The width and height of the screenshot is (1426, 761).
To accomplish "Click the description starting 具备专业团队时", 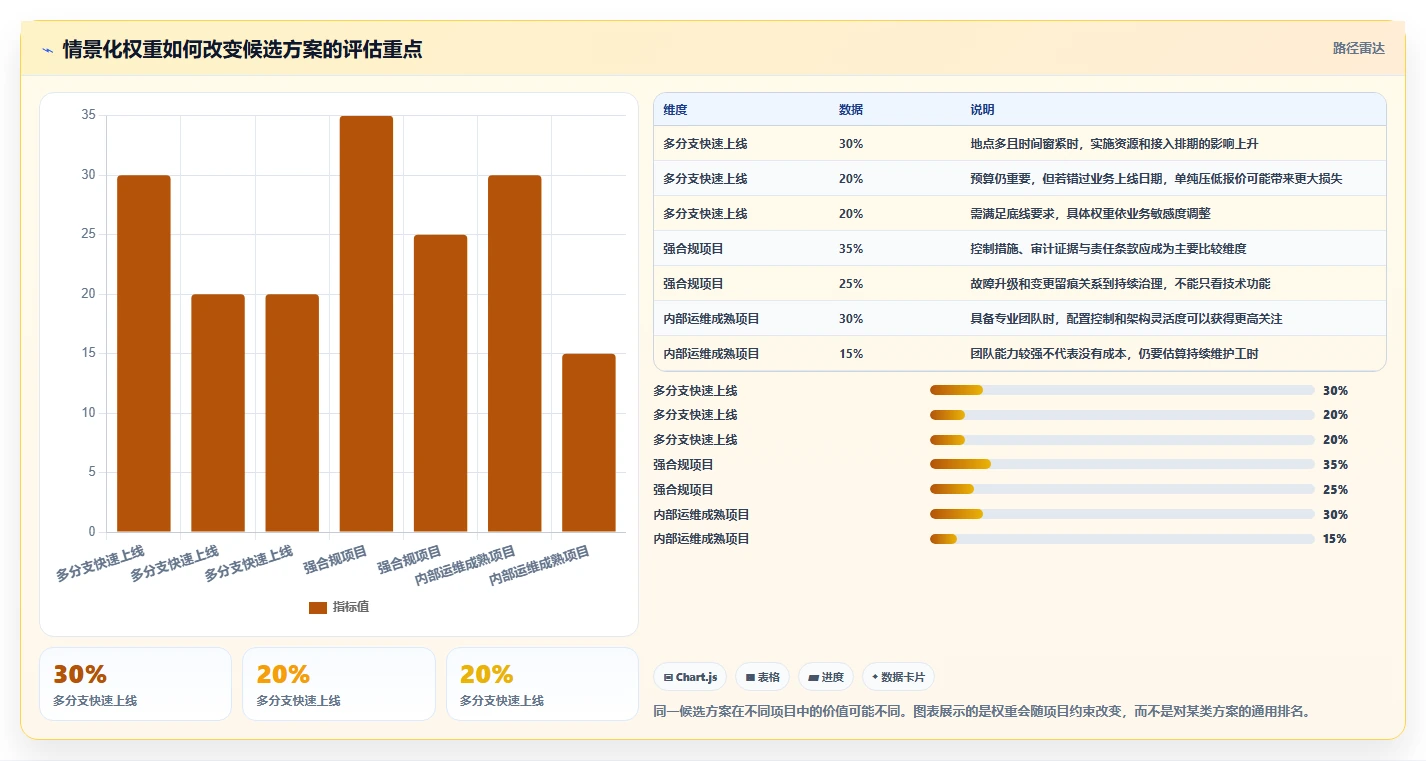I will pos(1126,319).
